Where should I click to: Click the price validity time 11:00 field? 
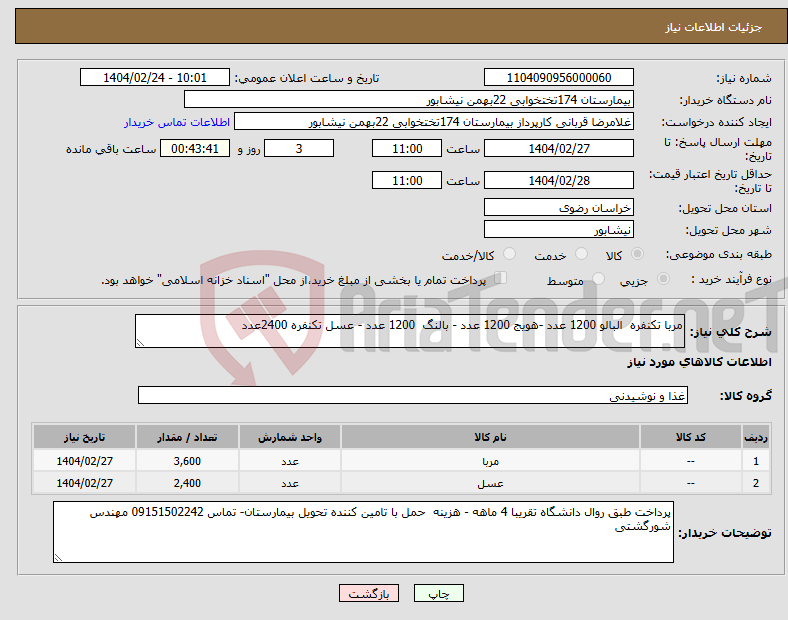(x=407, y=180)
